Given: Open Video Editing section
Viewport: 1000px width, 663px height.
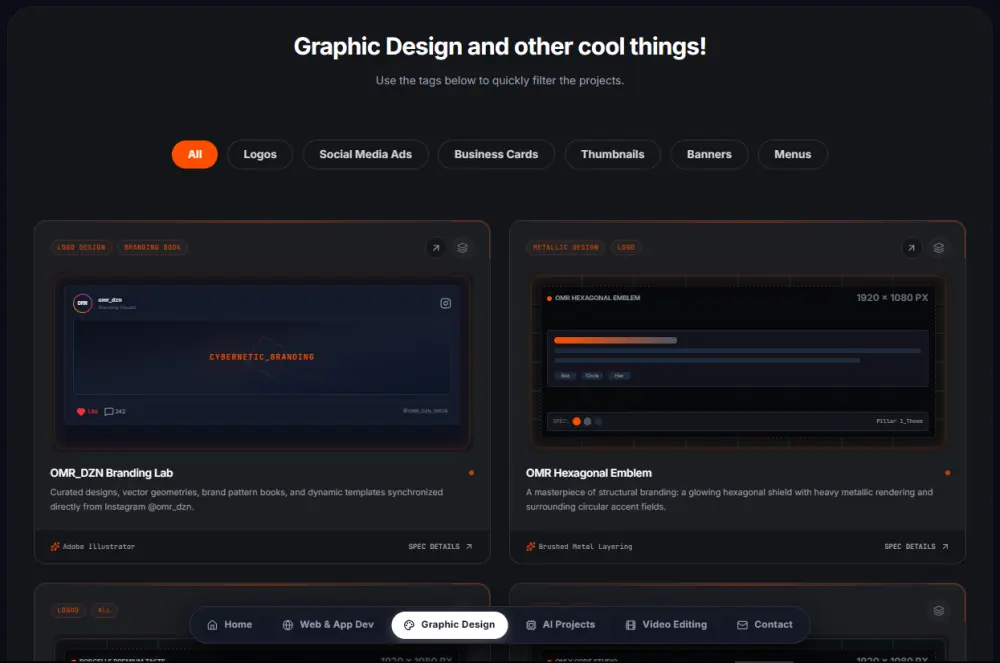Looking at the screenshot, I should coord(666,625).
